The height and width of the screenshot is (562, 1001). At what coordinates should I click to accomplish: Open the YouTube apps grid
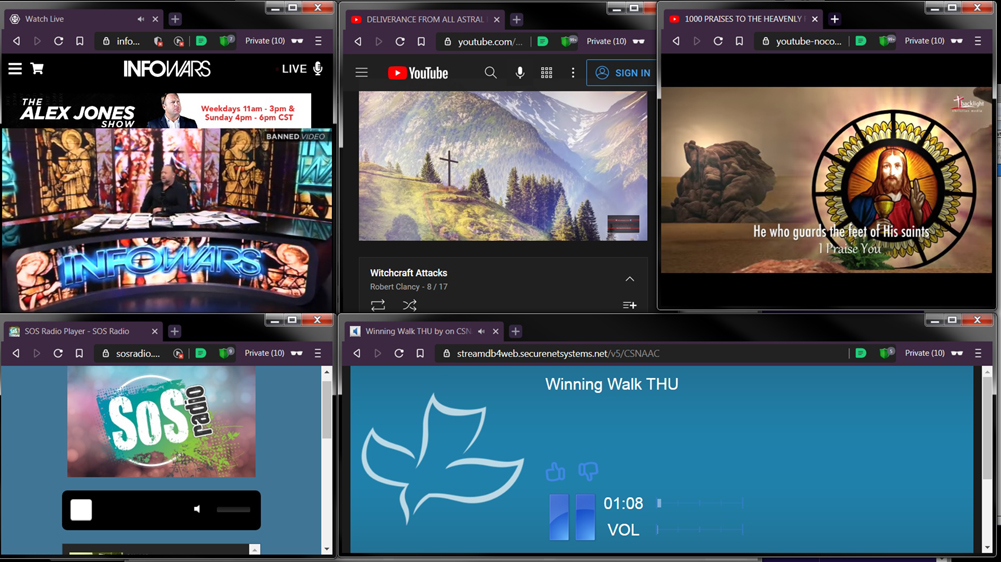tap(546, 73)
